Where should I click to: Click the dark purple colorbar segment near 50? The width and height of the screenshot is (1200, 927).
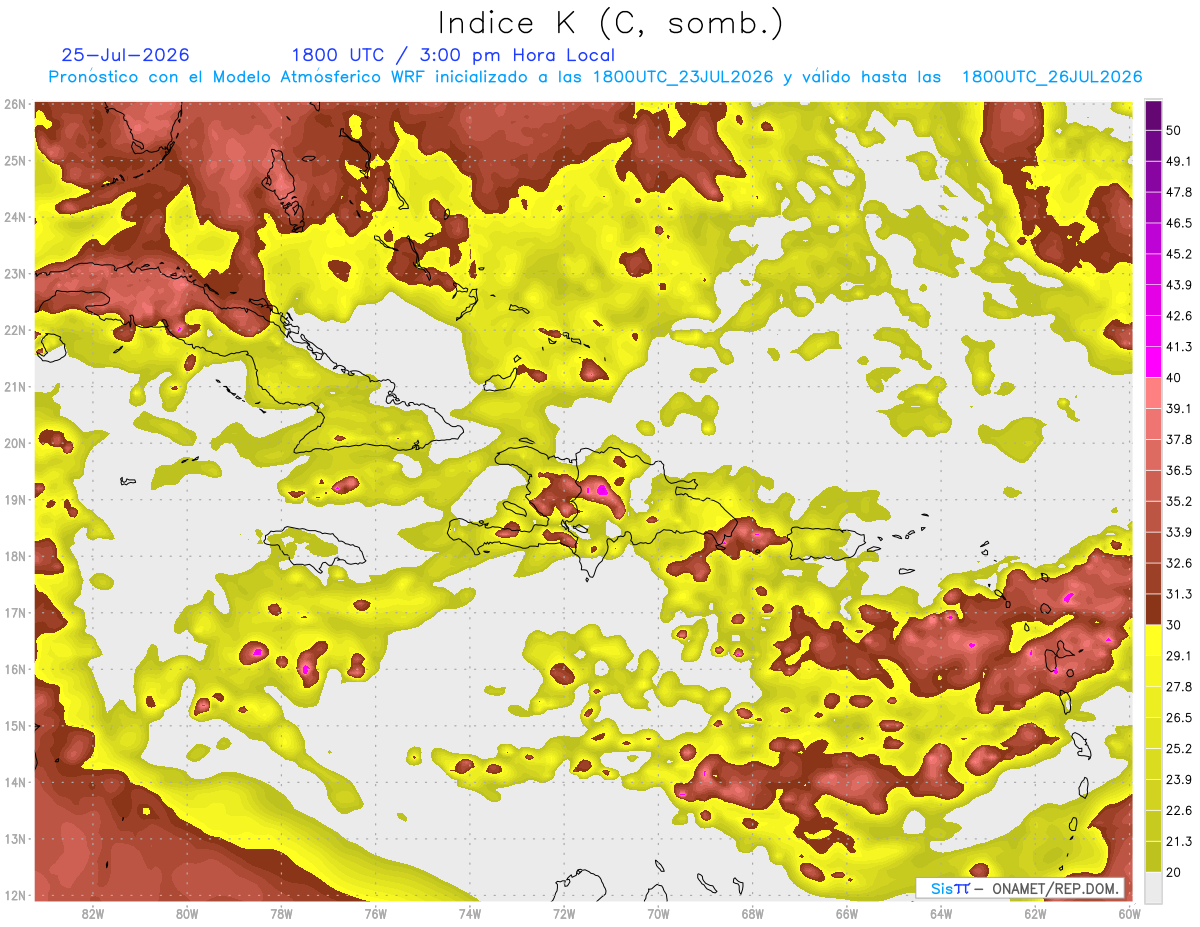(x=1153, y=114)
